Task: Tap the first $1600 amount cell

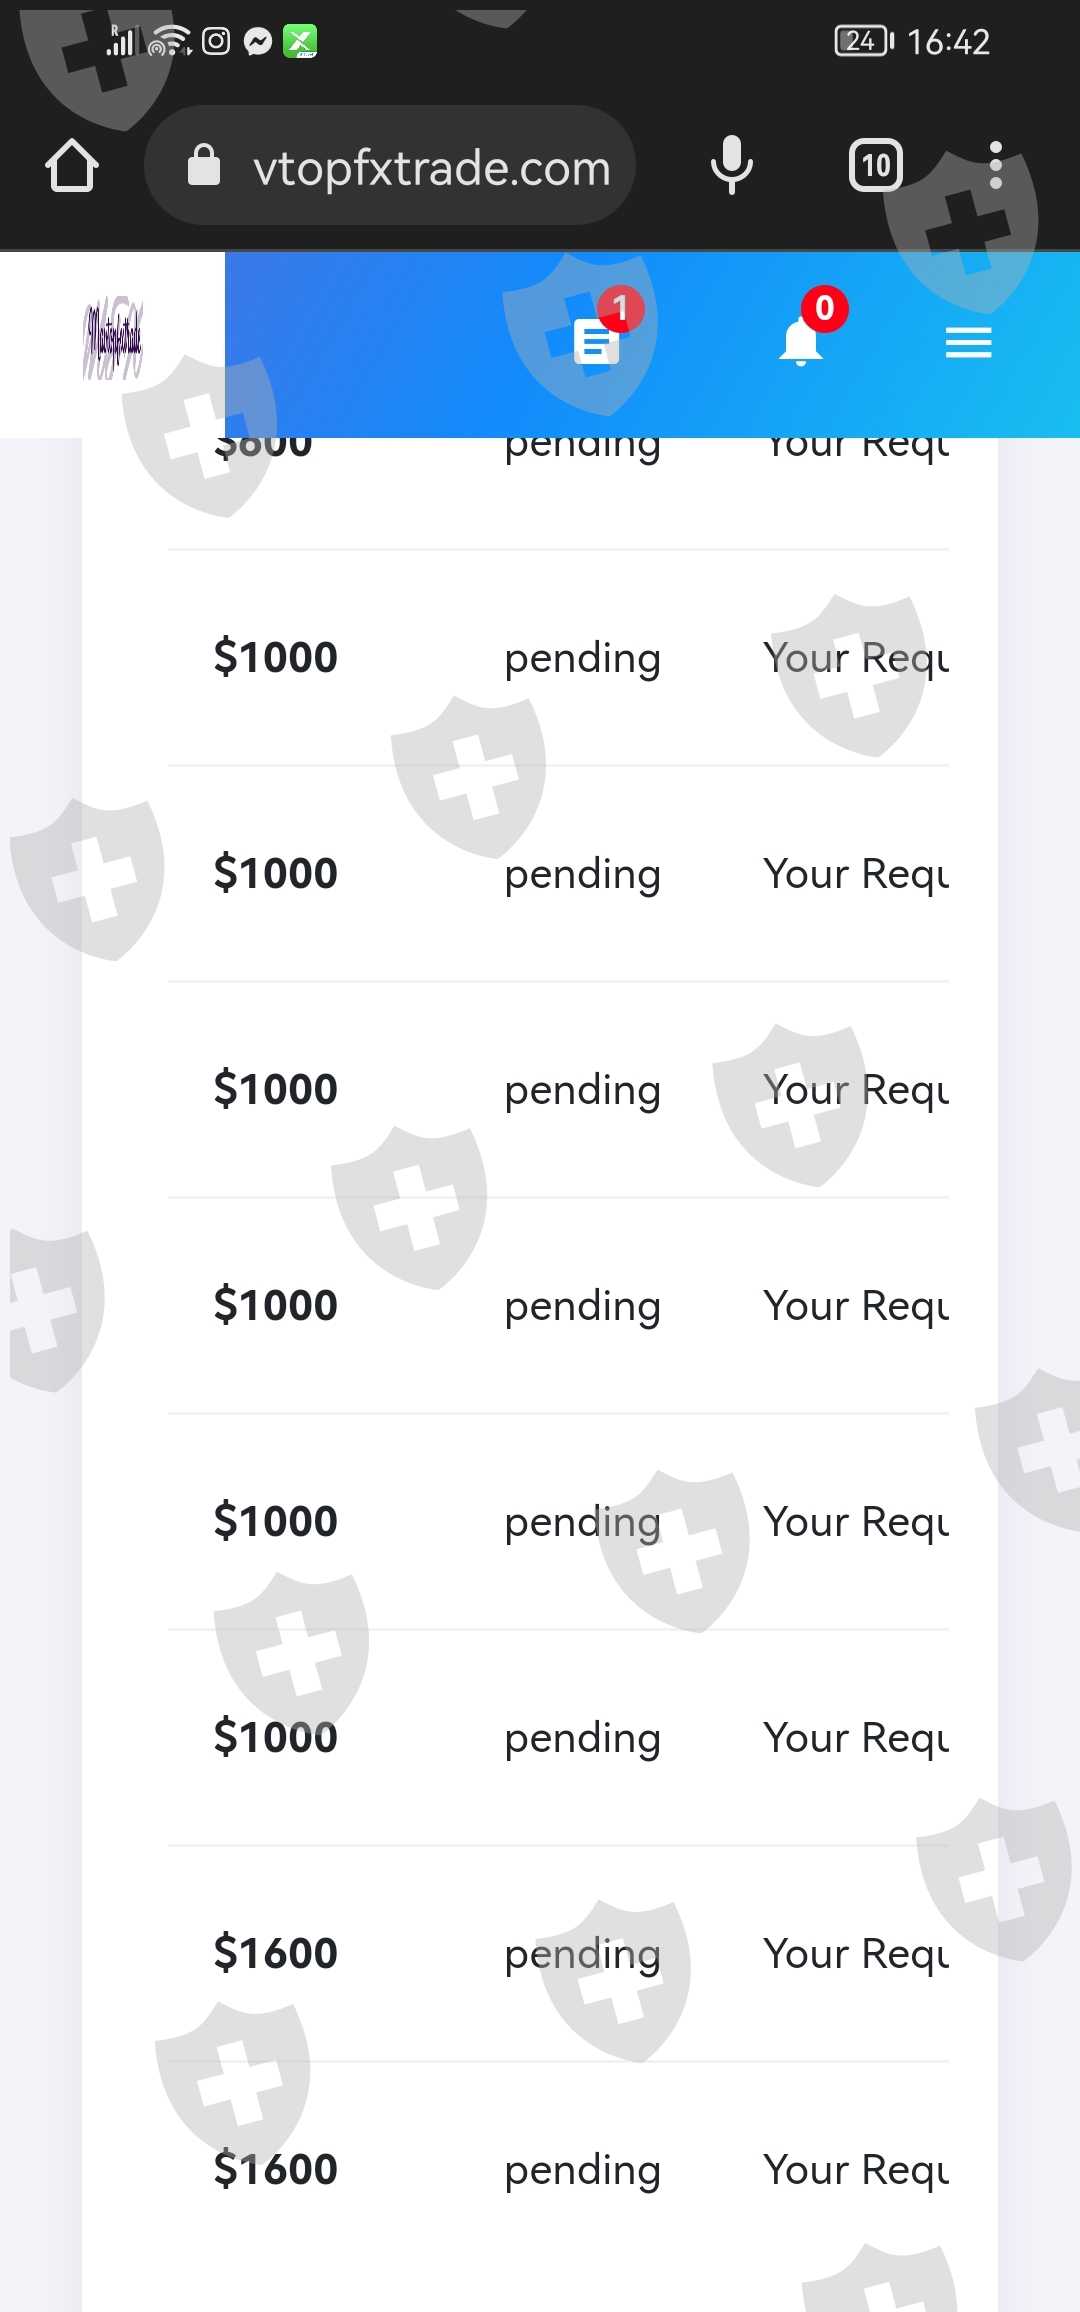Action: click(x=276, y=1953)
